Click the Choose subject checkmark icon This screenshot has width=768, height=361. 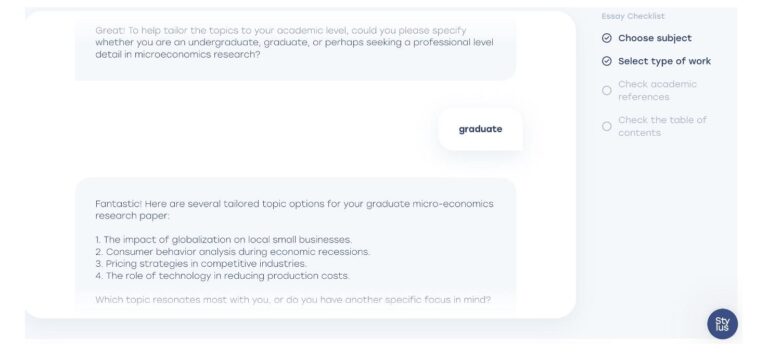pyautogui.click(x=607, y=38)
